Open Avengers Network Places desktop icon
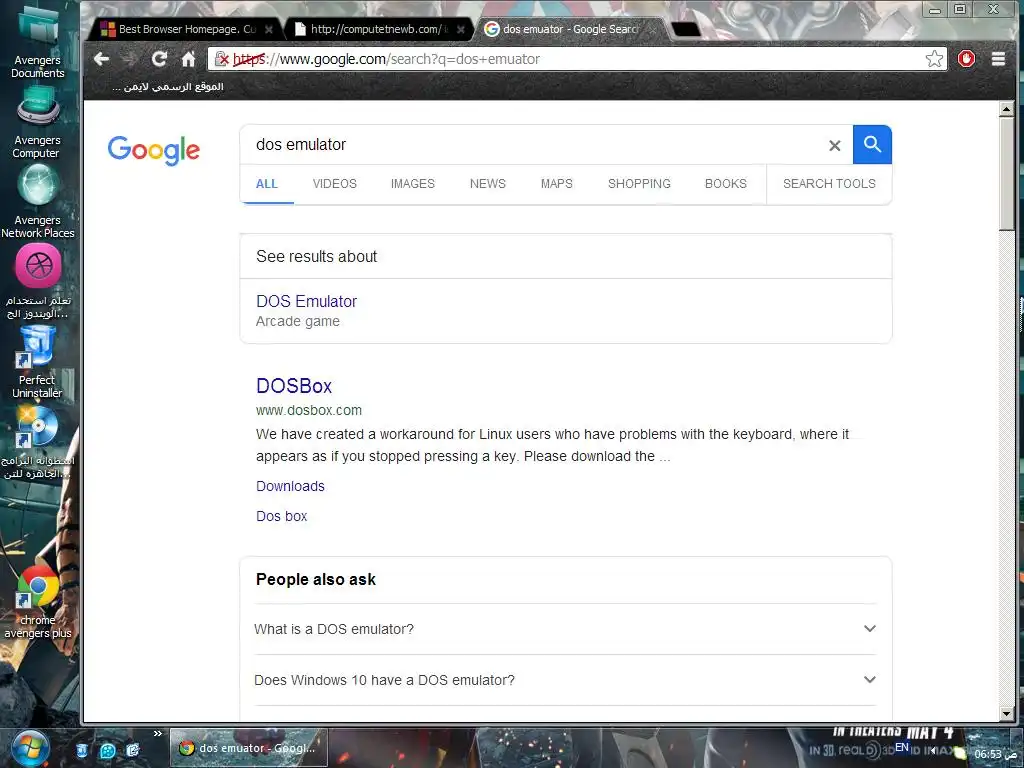This screenshot has height=768, width=1024. (38, 202)
